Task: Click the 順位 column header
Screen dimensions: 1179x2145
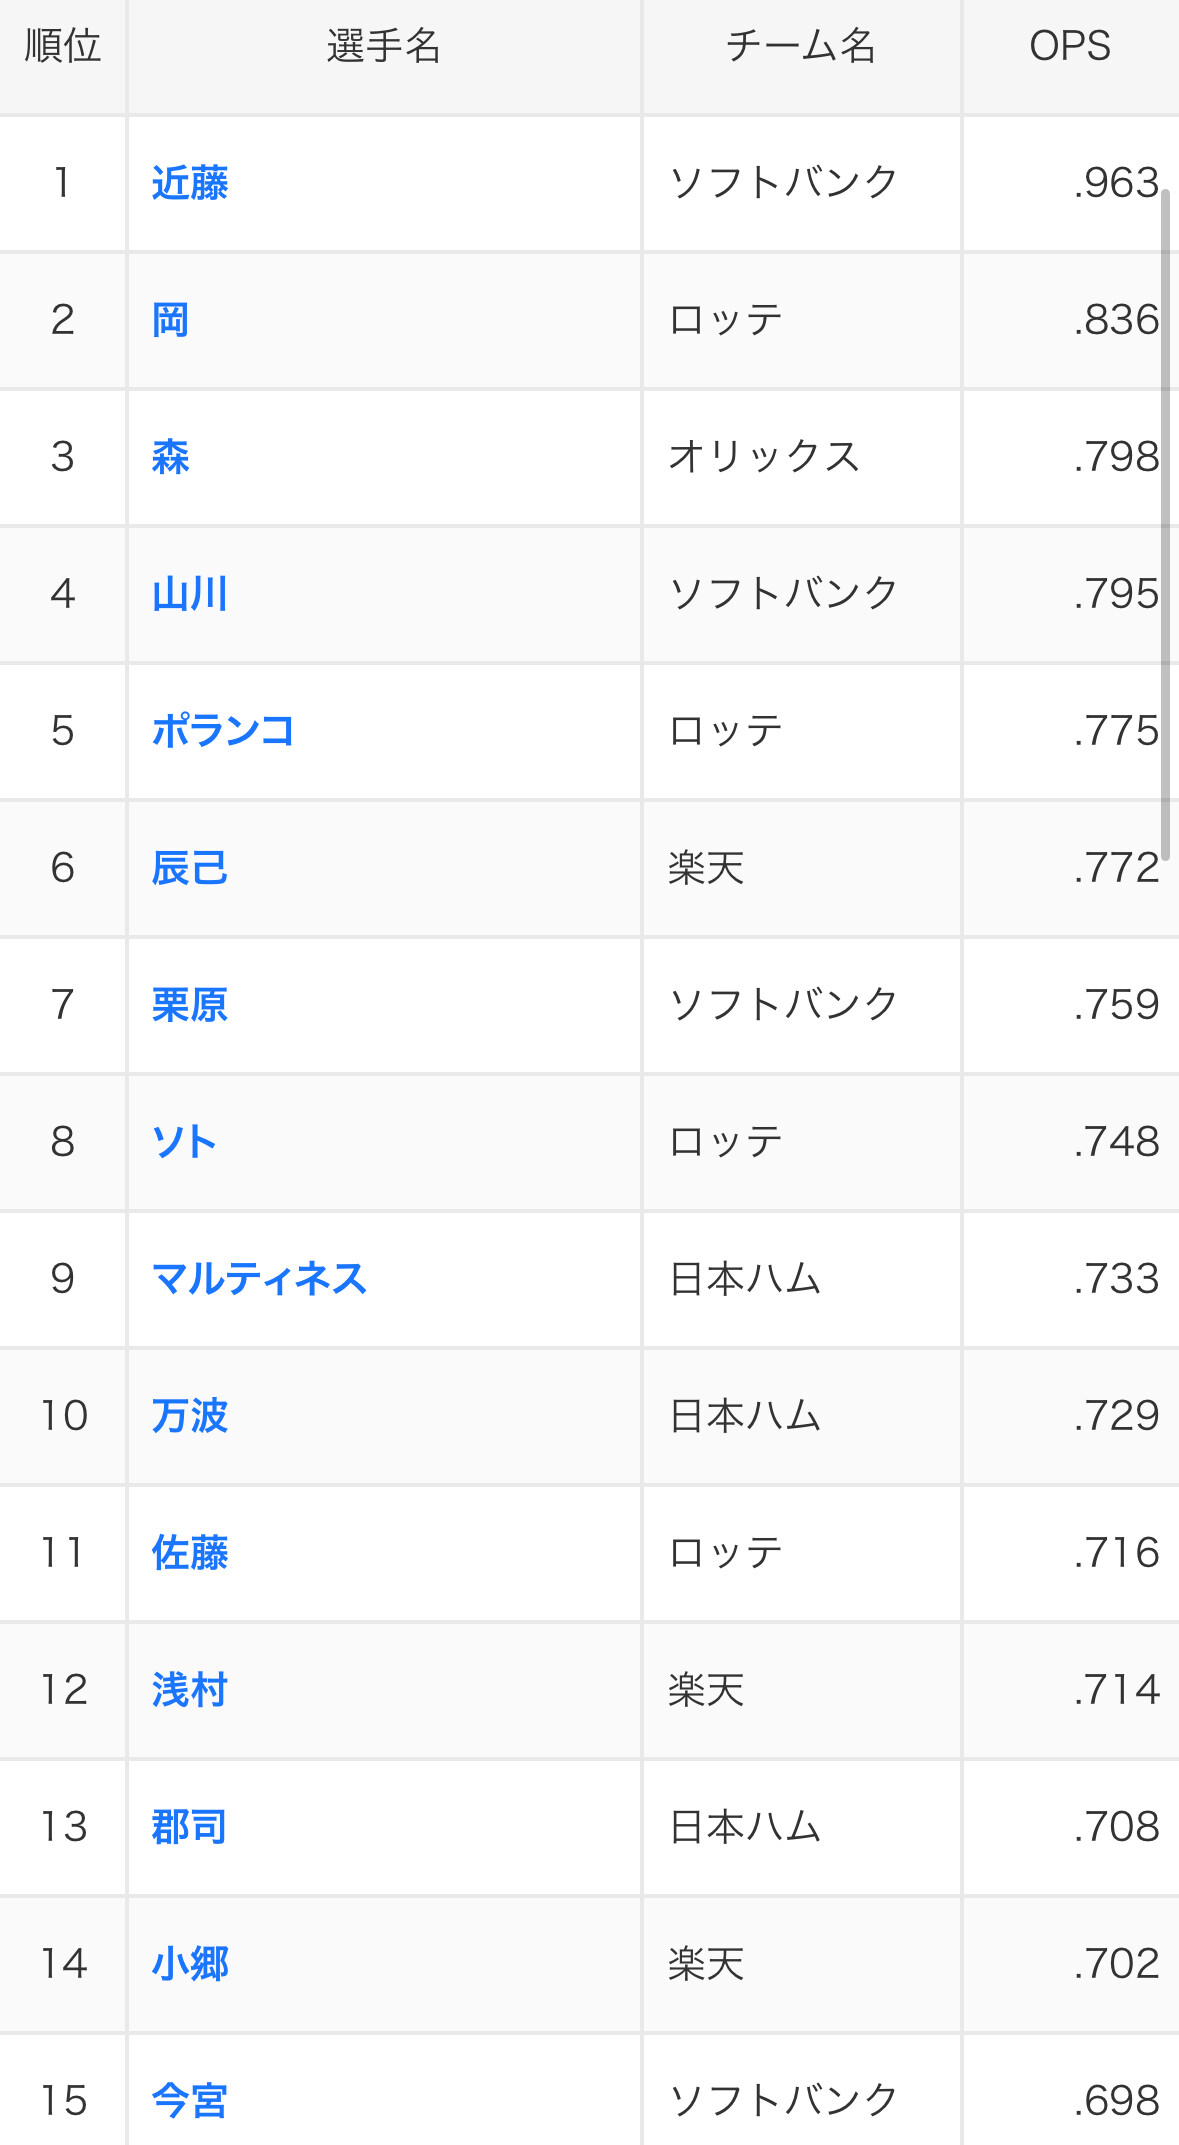Action: [x=63, y=46]
